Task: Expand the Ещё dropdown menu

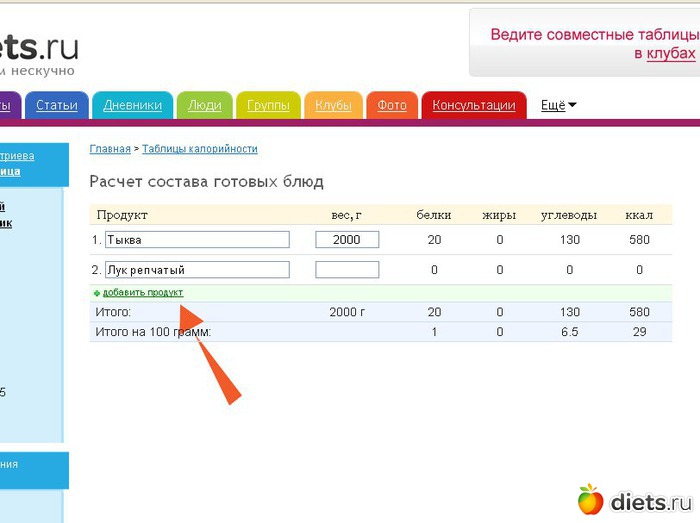Action: coord(559,105)
